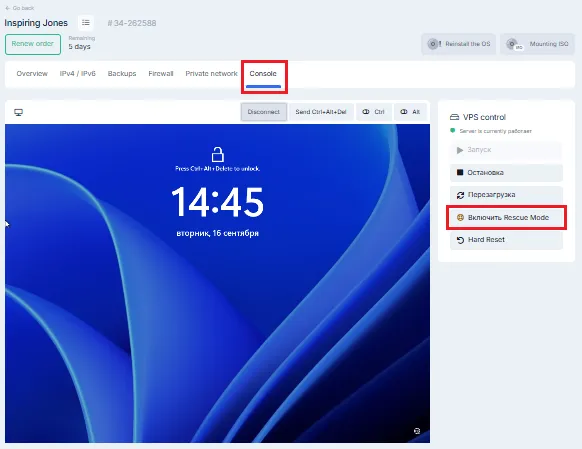582x449 pixels.
Task: Go back using the top link
Action: coord(19,8)
